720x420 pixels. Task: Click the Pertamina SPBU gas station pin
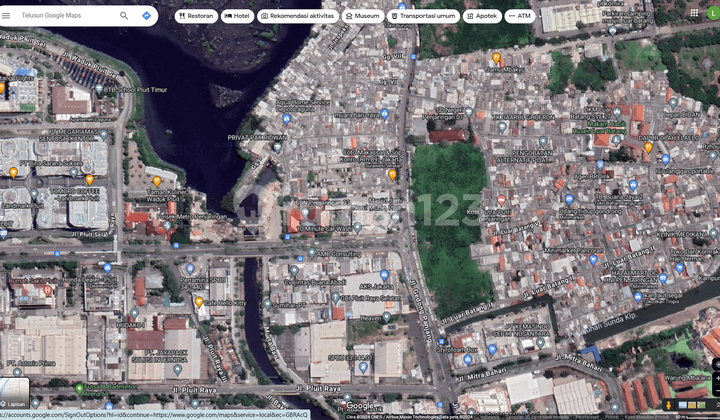coord(190,269)
